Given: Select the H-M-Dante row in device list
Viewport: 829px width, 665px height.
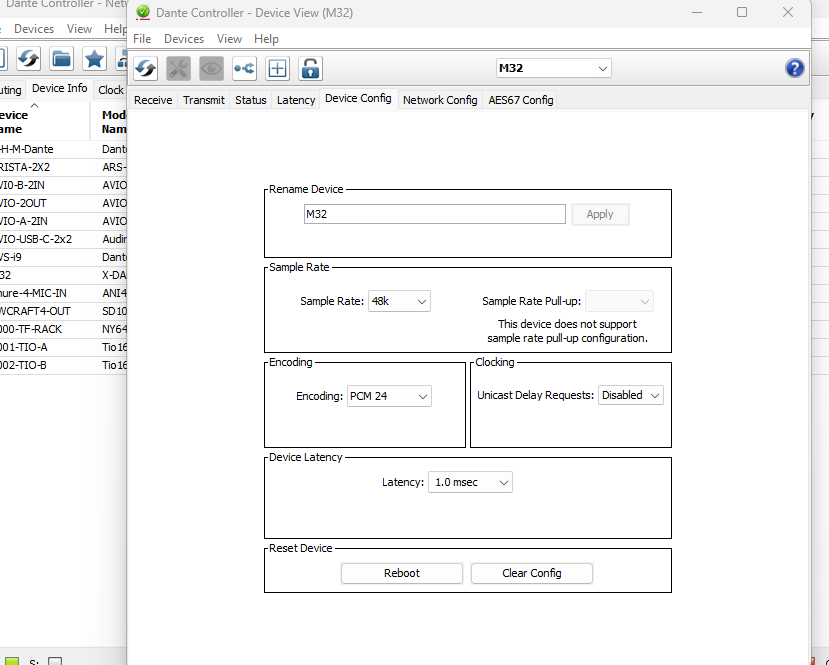Looking at the screenshot, I should click(x=63, y=149).
